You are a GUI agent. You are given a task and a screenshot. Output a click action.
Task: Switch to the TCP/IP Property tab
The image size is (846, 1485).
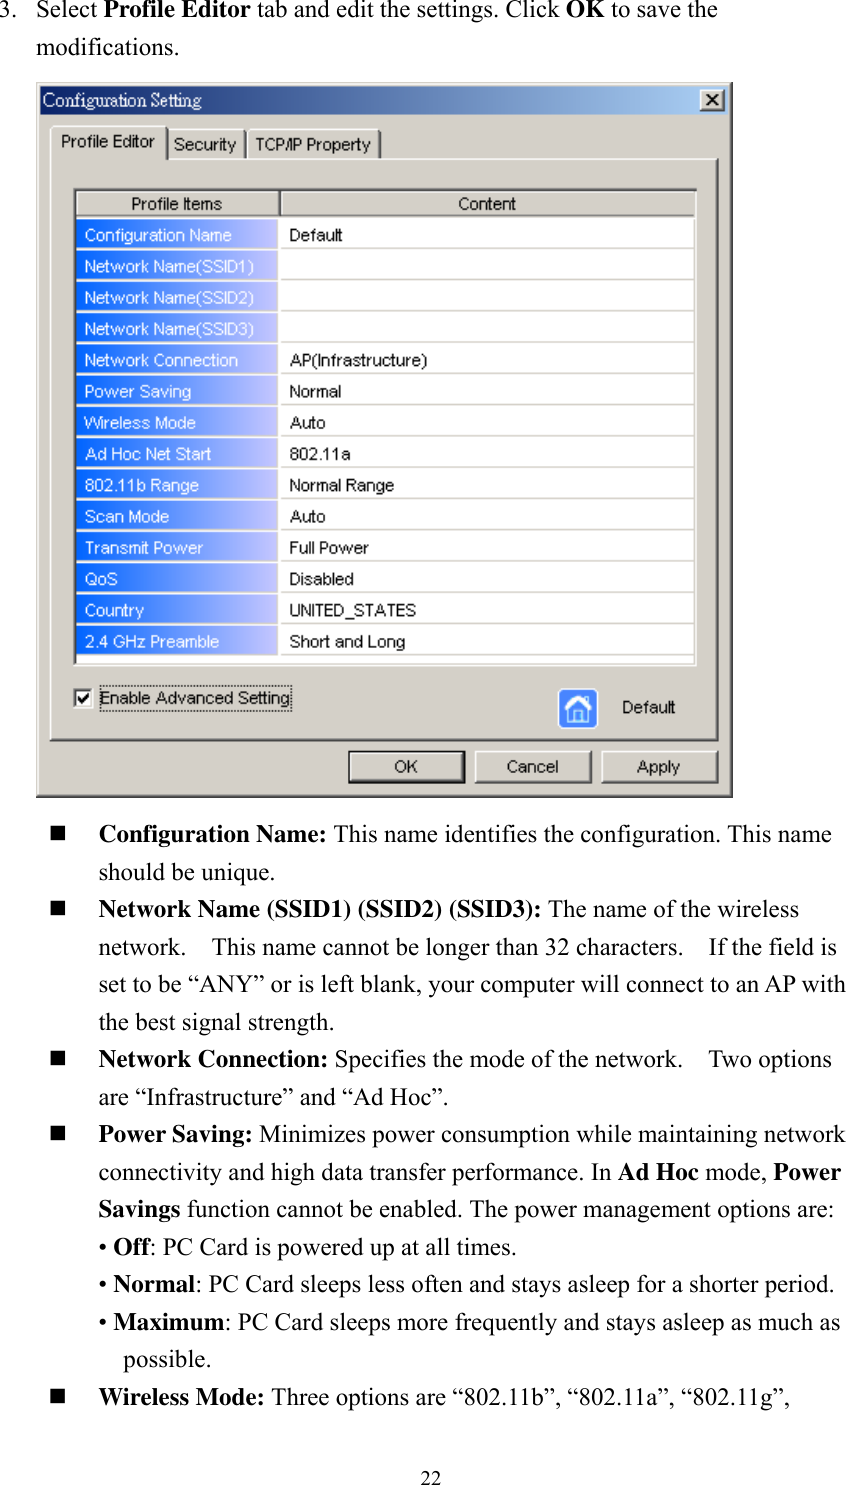314,143
